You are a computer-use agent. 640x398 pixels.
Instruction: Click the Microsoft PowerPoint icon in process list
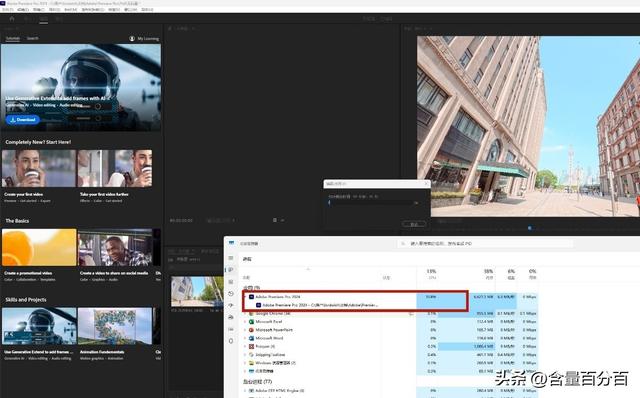pyautogui.click(x=251, y=330)
